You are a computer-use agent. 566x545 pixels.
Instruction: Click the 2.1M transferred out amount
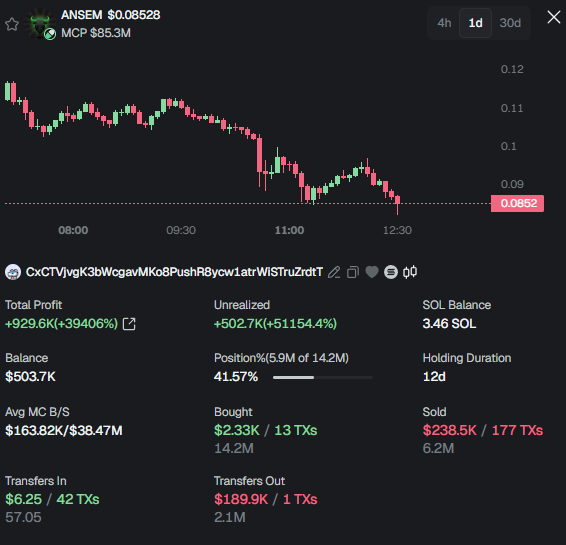(230, 518)
